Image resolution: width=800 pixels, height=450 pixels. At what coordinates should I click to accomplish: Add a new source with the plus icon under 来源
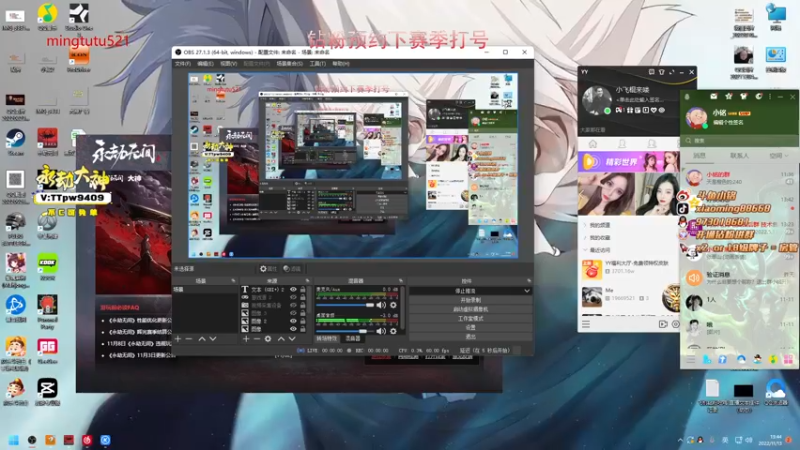(x=246, y=339)
